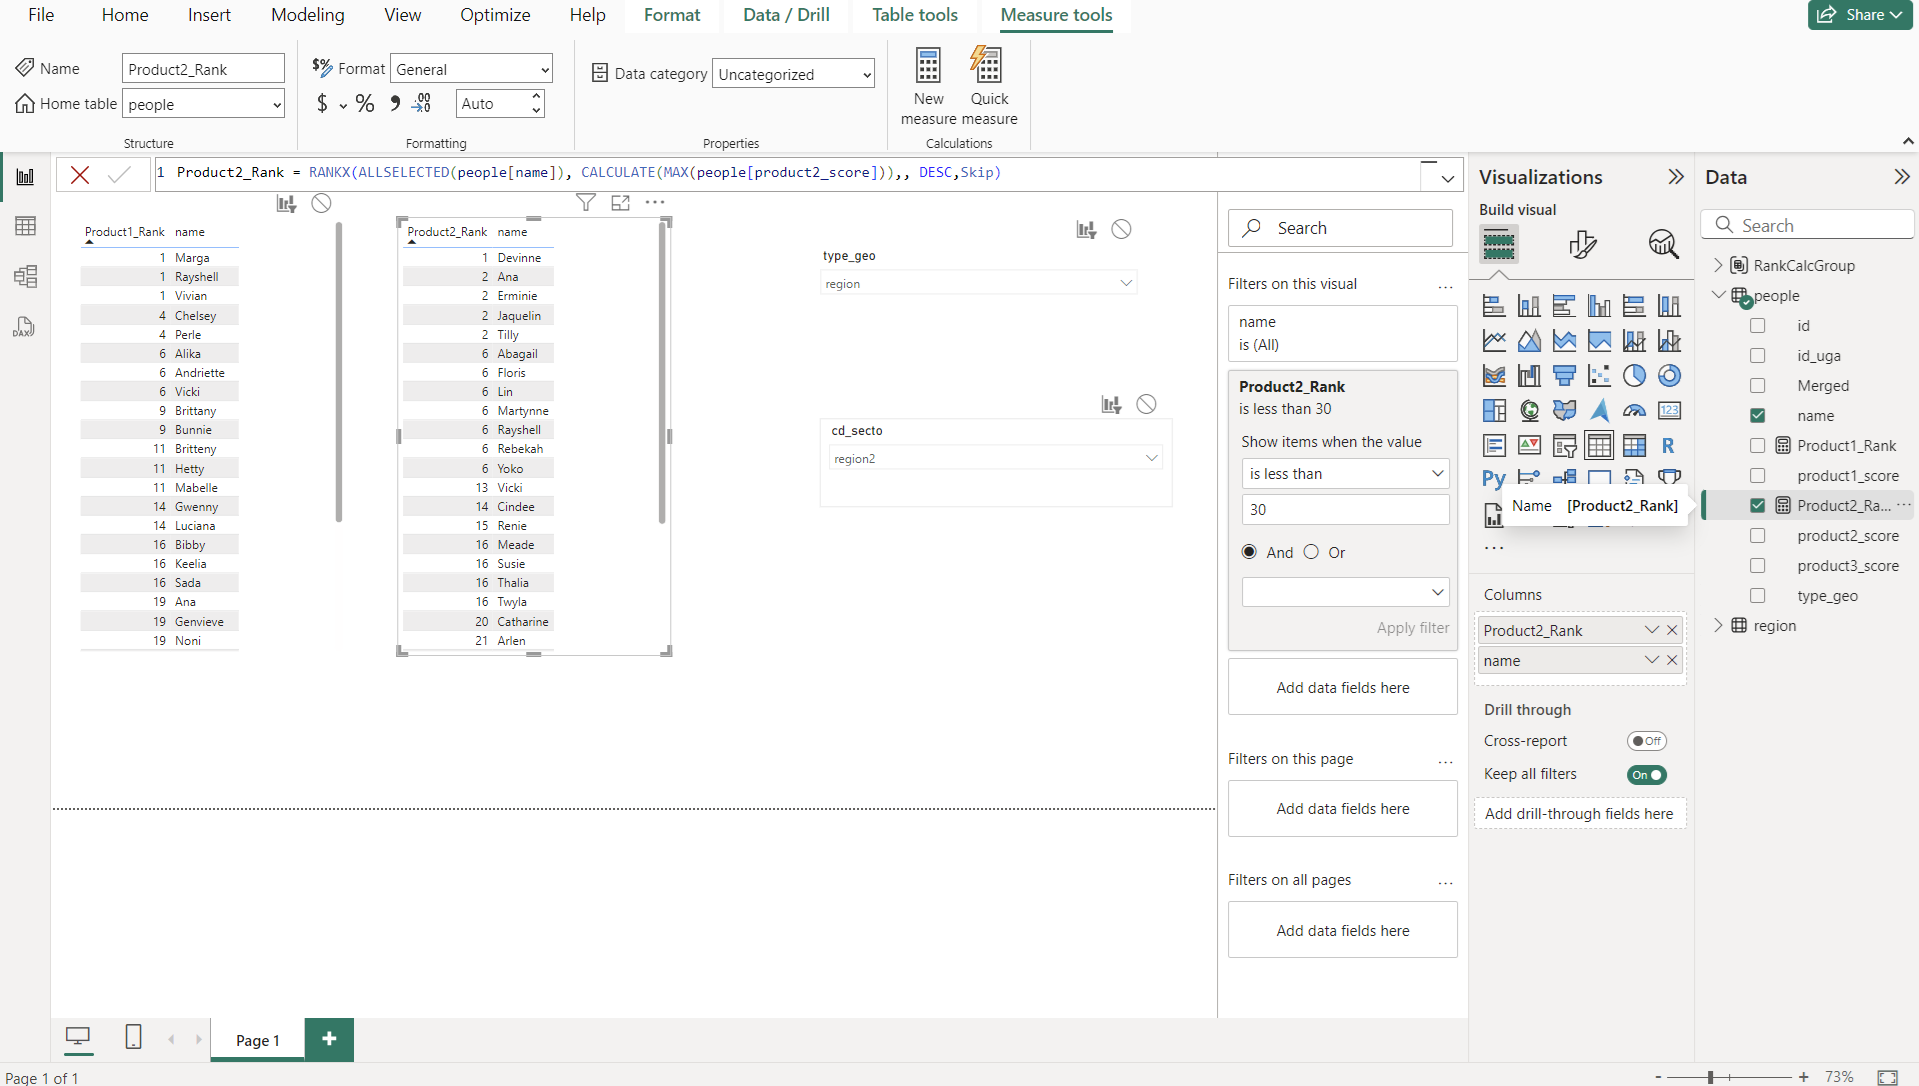1919x1086 pixels.
Task: Click the zoom slider handle
Action: (1711, 1077)
